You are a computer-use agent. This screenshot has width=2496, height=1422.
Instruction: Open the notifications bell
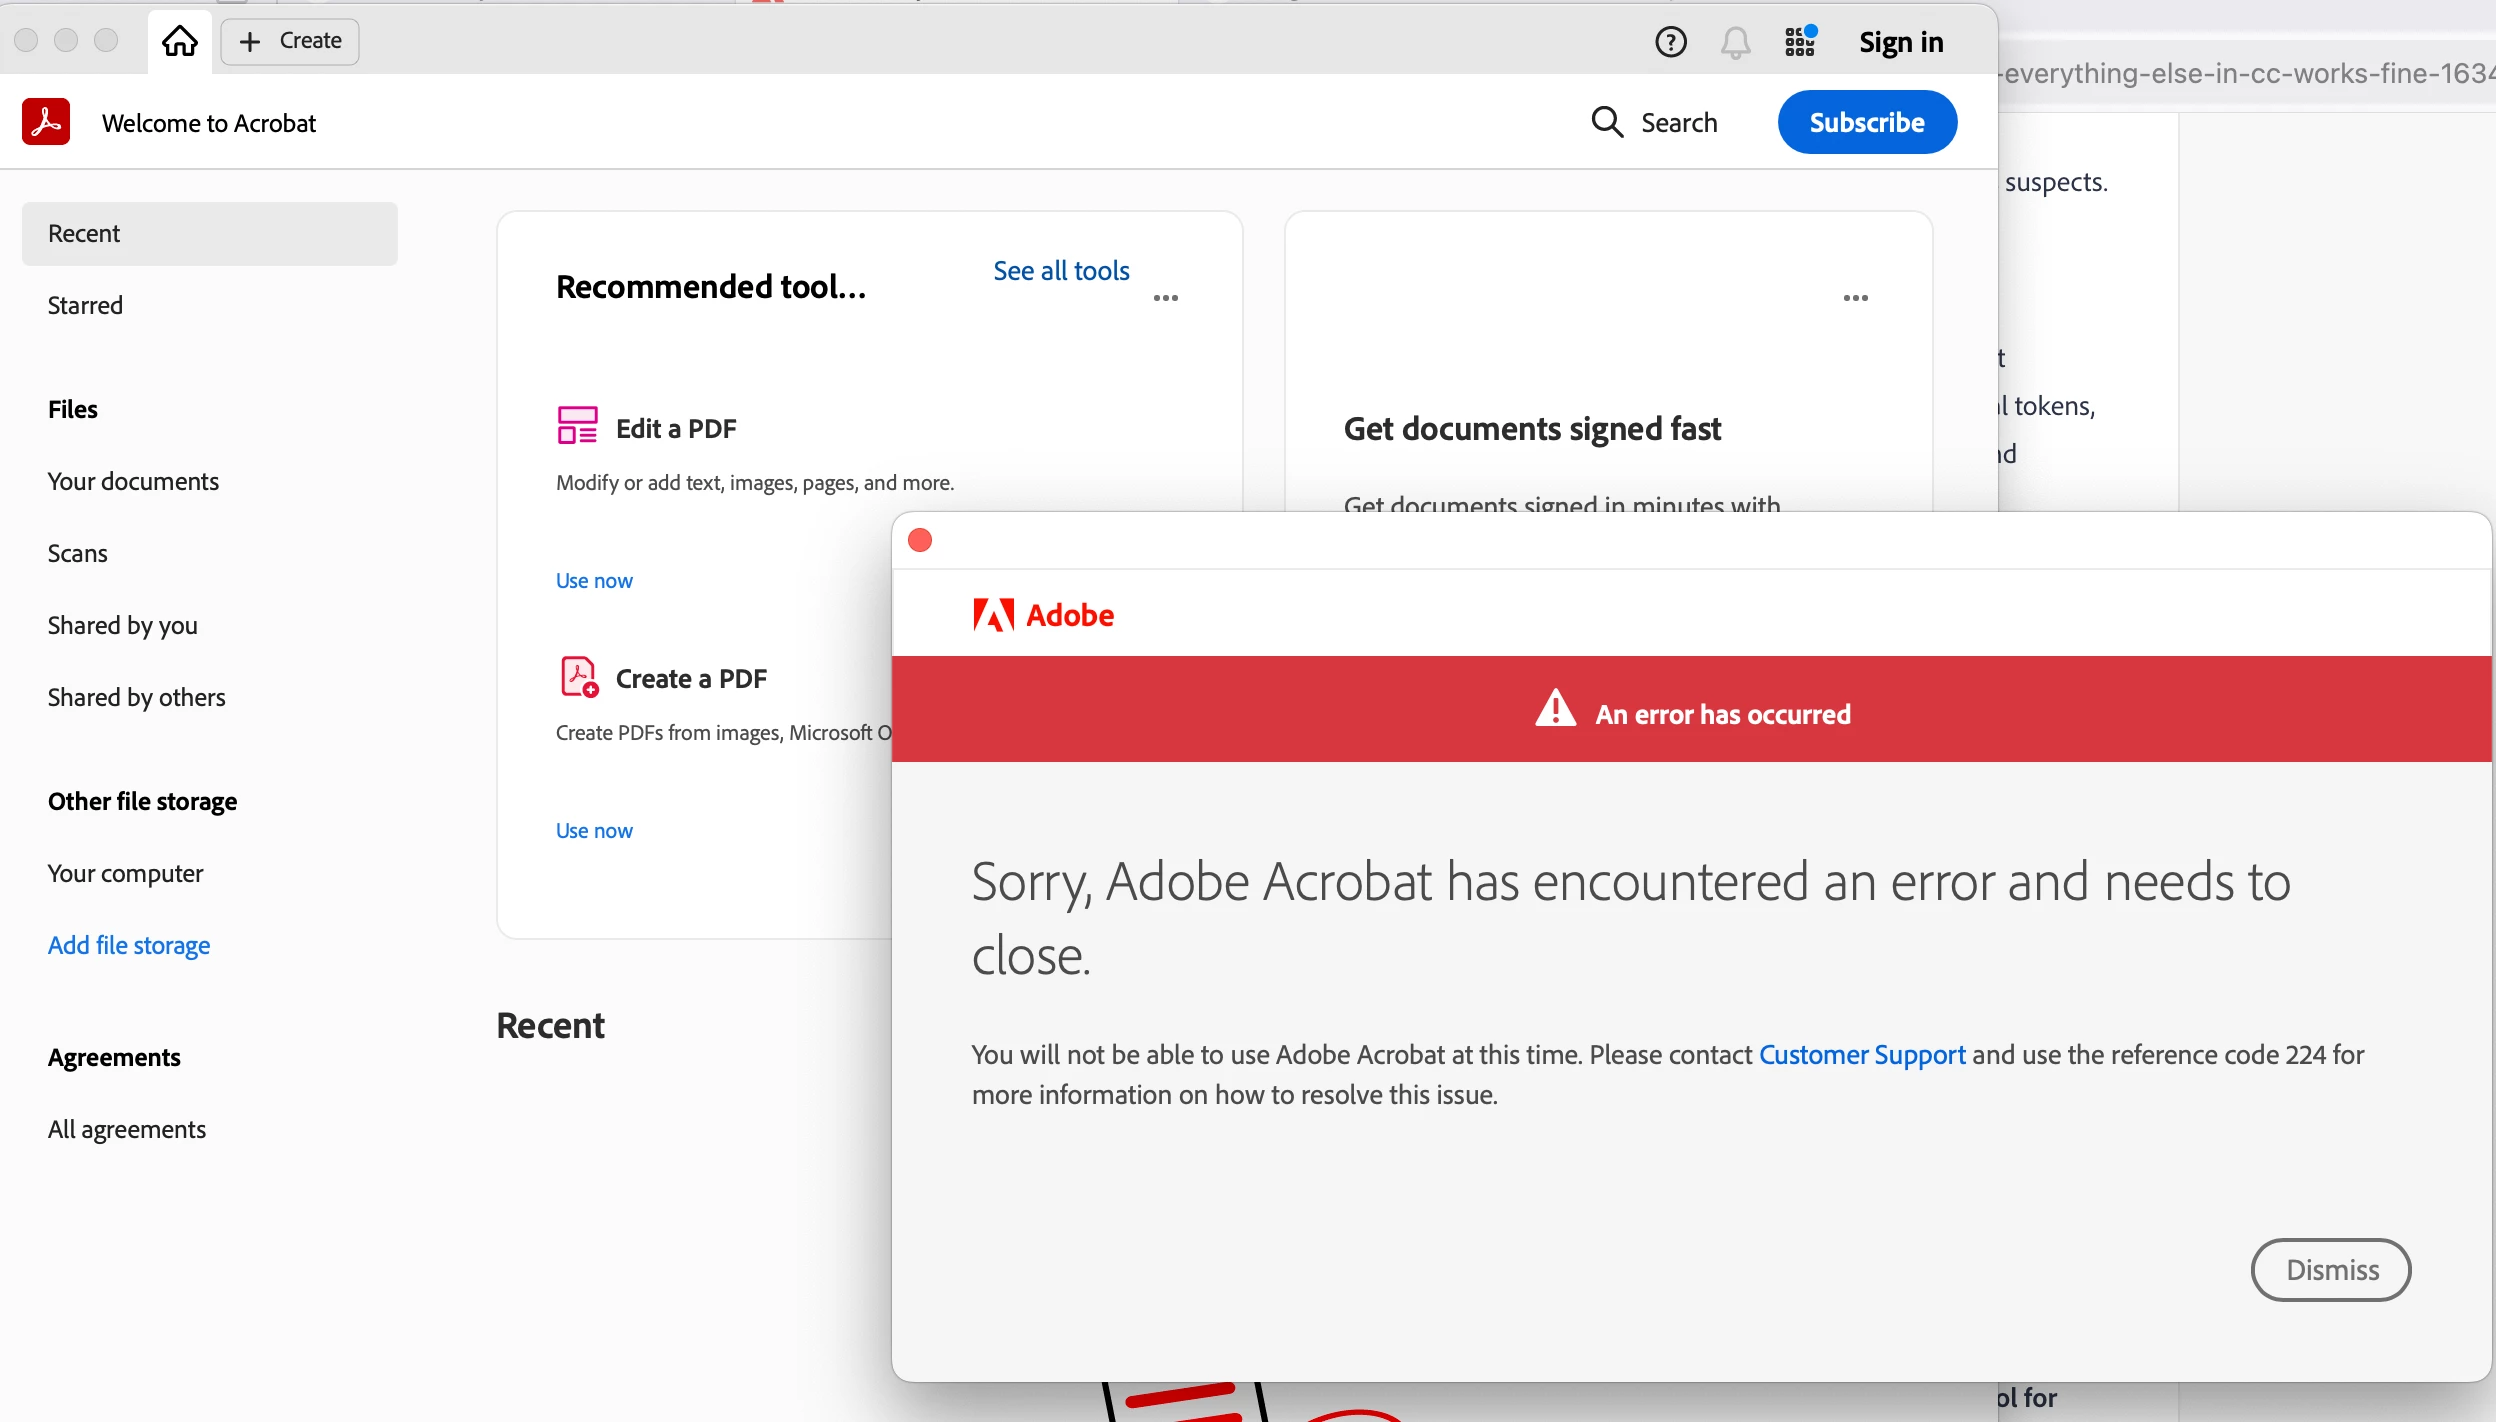click(1735, 42)
